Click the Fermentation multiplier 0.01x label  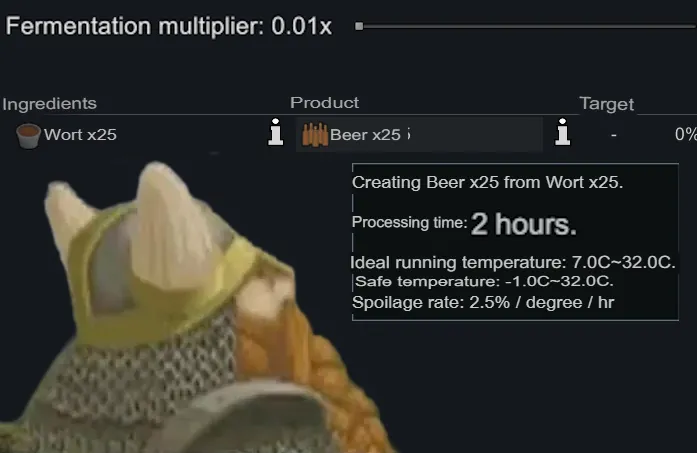pyautogui.click(x=168, y=26)
